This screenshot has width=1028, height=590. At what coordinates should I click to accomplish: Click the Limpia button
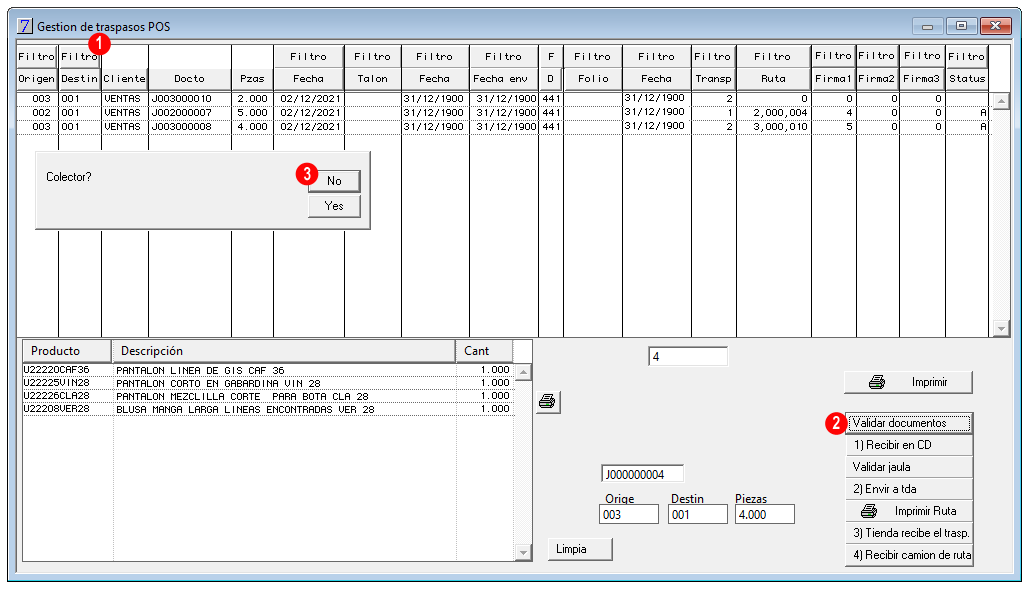(x=580, y=549)
